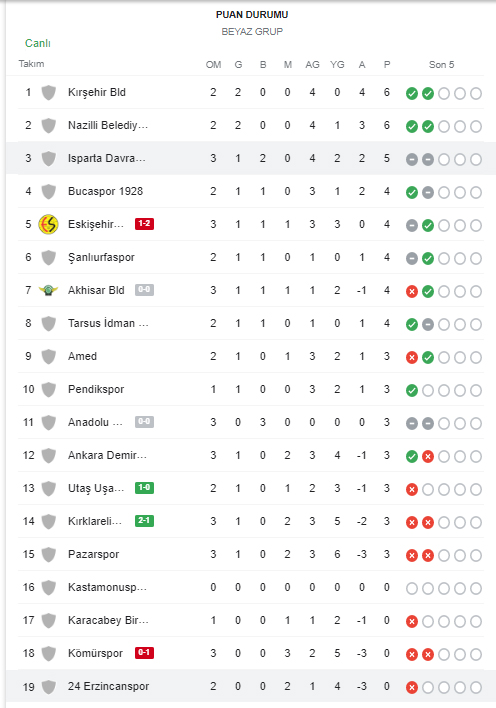Click Isparta Davraz's first grey draw indicator
Viewport: 496px width, 708px height.
412,159
